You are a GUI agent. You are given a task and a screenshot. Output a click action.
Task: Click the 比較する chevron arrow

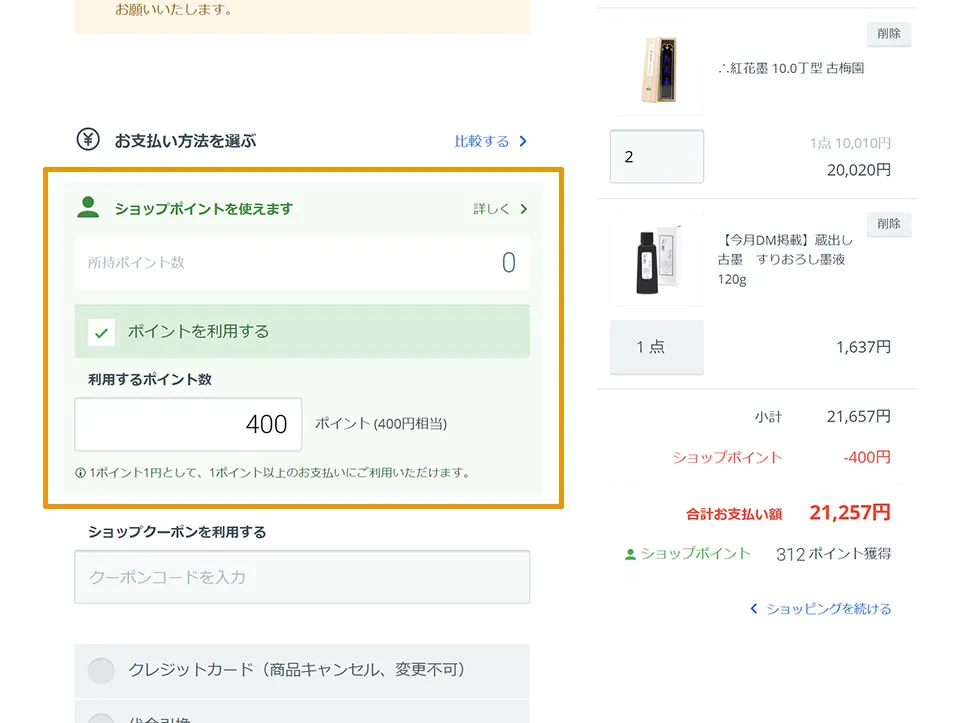[523, 141]
